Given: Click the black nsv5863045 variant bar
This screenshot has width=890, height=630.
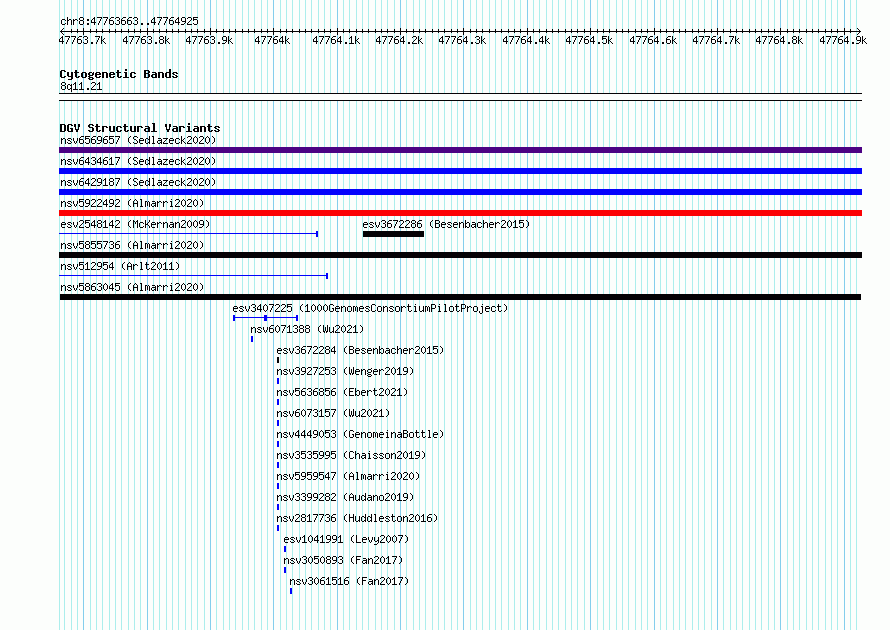Looking at the screenshot, I should tap(460, 297).
